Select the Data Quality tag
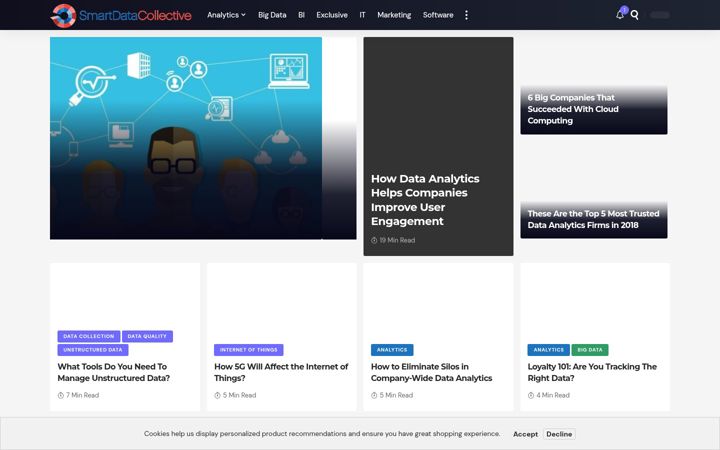The width and height of the screenshot is (720, 450). coord(147,336)
